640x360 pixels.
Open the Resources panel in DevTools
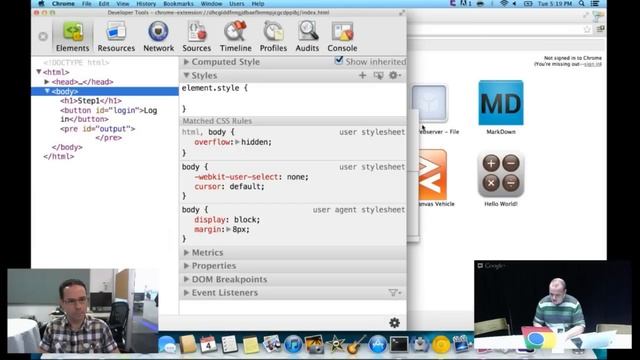116,37
